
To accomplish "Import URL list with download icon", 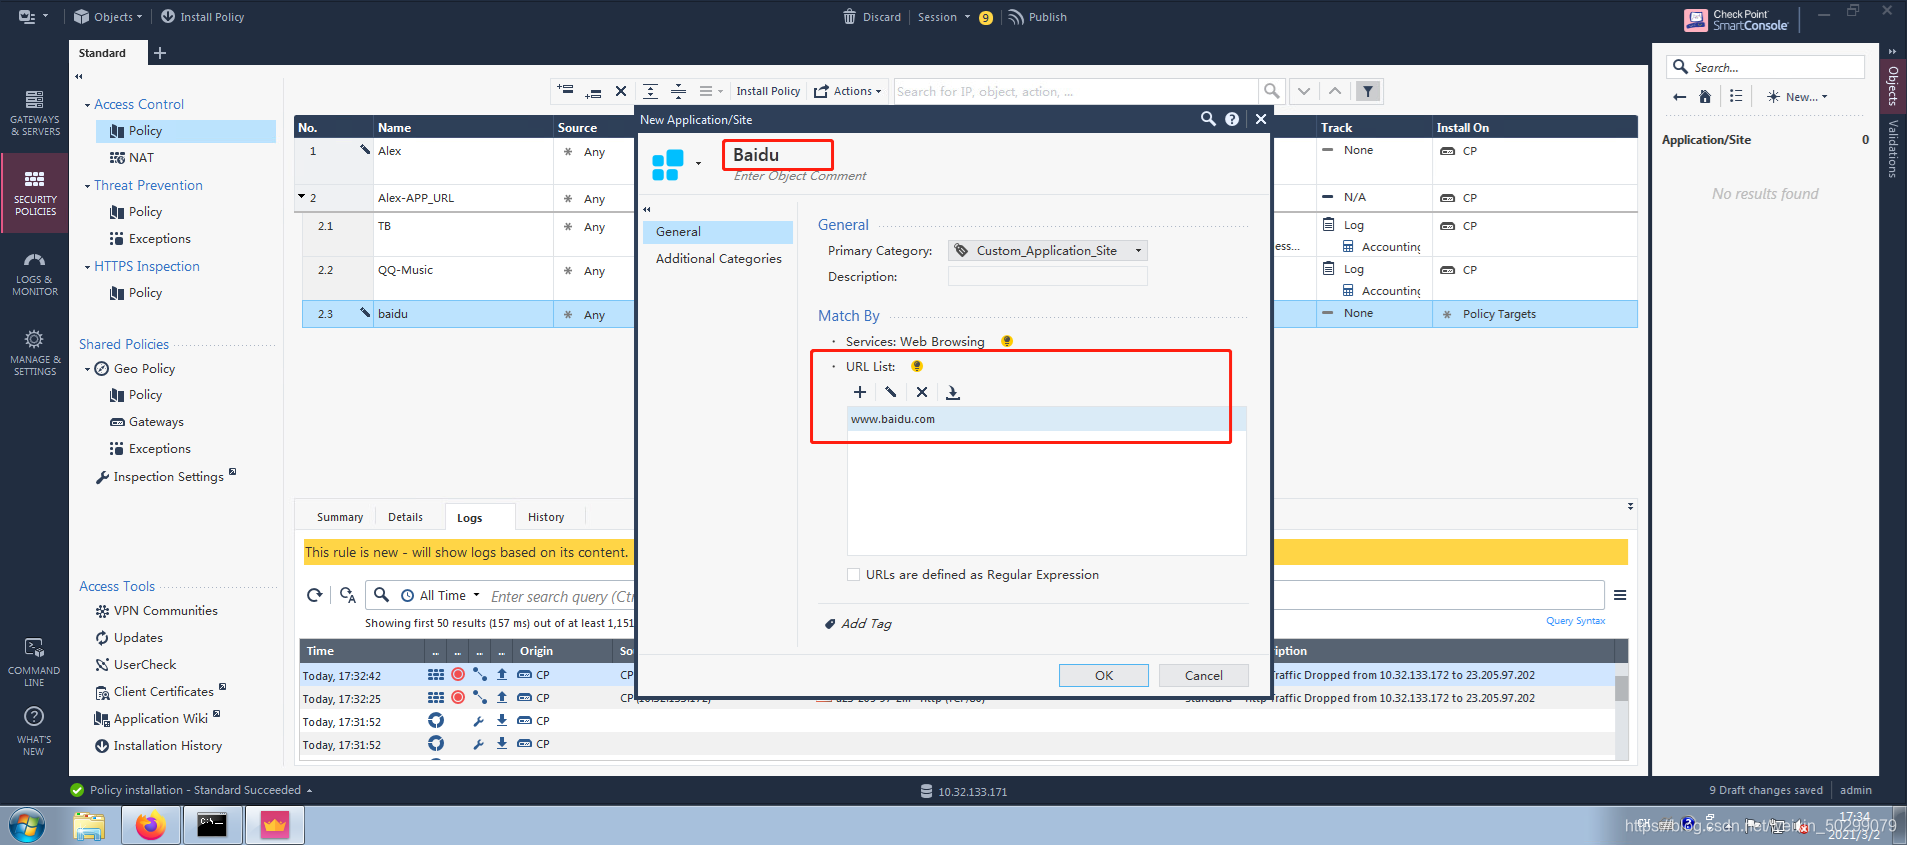I will (x=953, y=392).
